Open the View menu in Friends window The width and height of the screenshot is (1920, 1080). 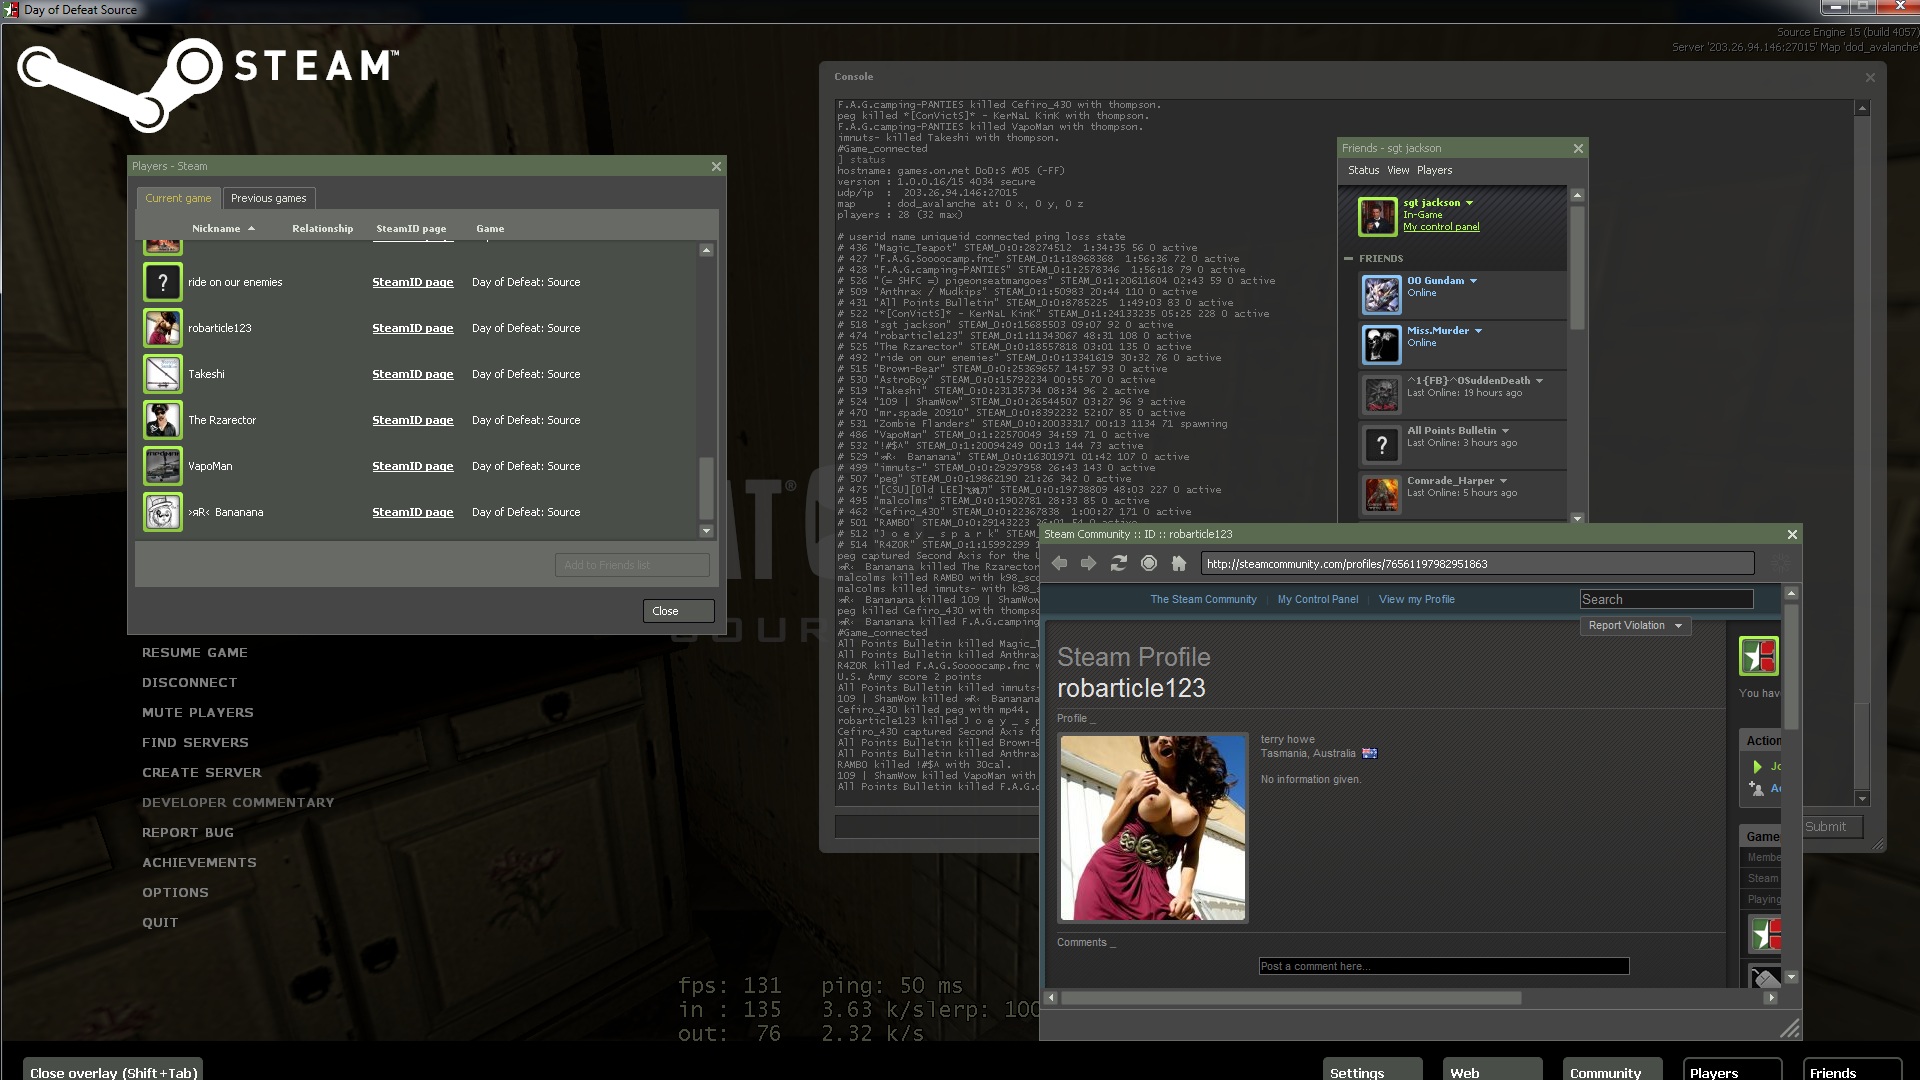(1398, 170)
